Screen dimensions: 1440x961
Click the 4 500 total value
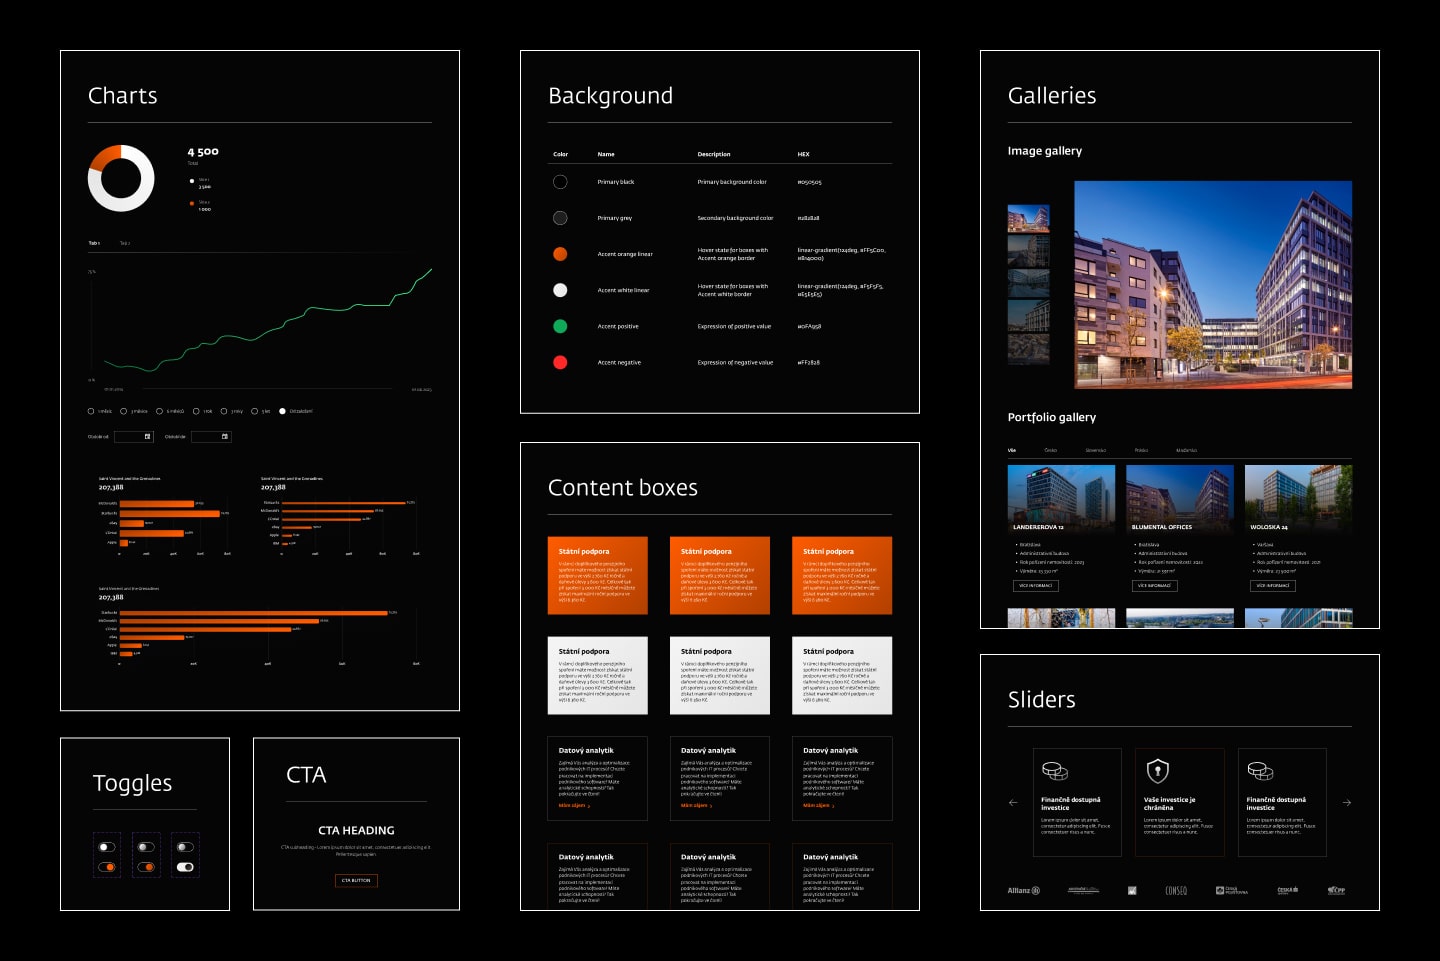203,152
